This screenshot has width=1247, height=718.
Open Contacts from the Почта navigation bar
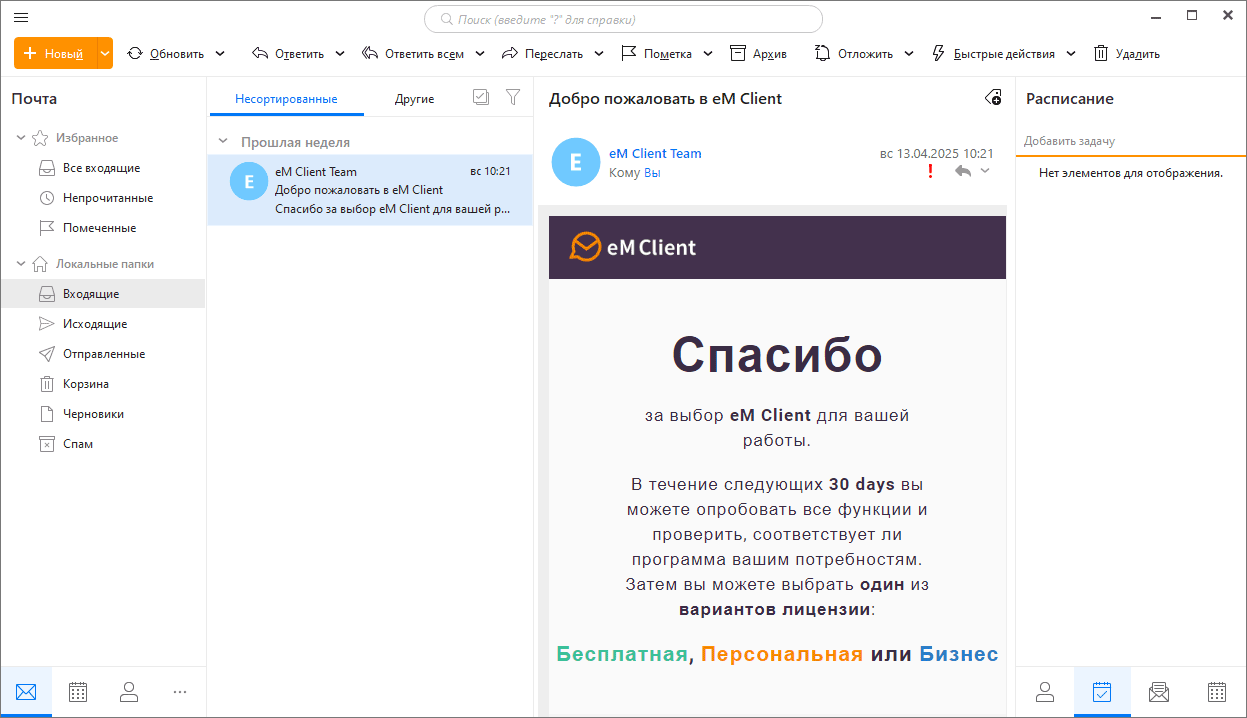129,691
